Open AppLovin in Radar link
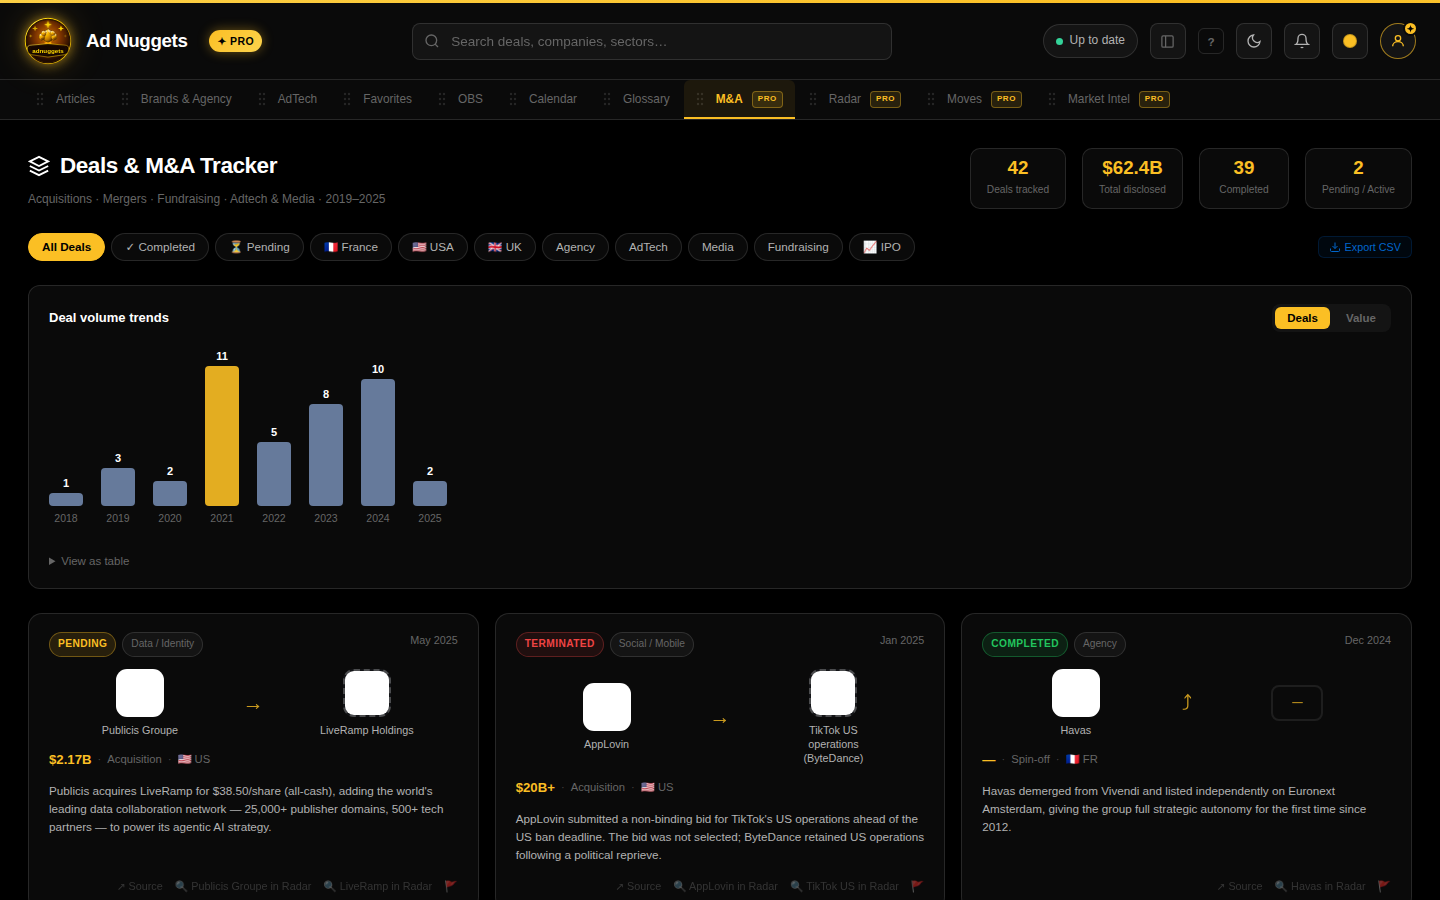Image resolution: width=1440 pixels, height=900 pixels. 726,886
